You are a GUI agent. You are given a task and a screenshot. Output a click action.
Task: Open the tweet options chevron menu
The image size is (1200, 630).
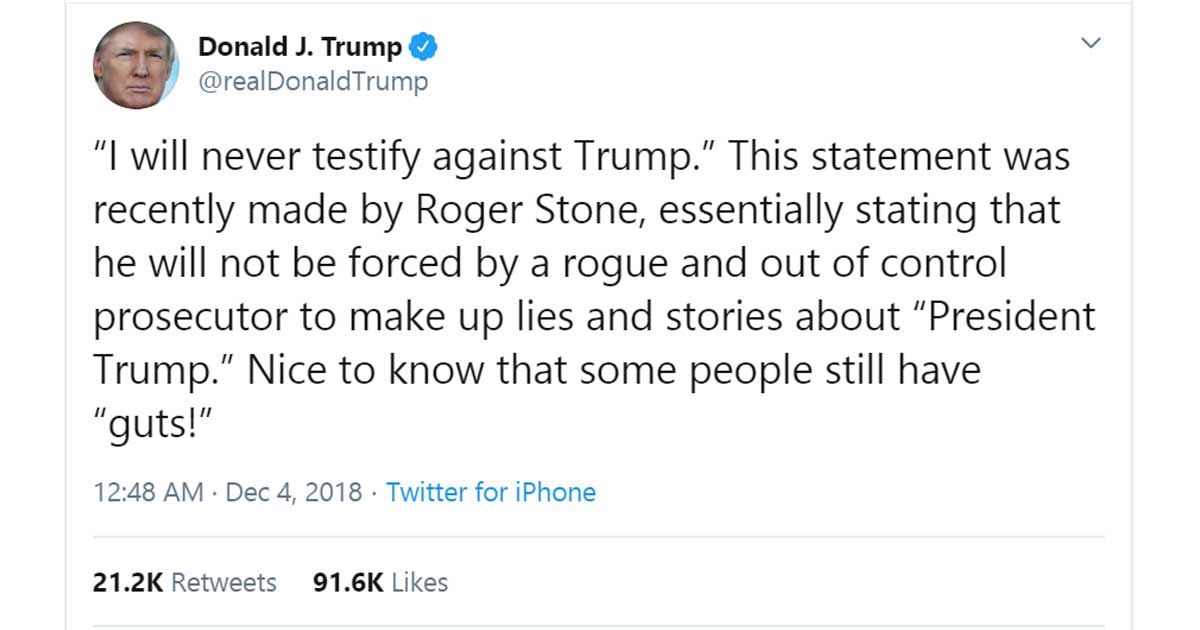(x=1091, y=43)
